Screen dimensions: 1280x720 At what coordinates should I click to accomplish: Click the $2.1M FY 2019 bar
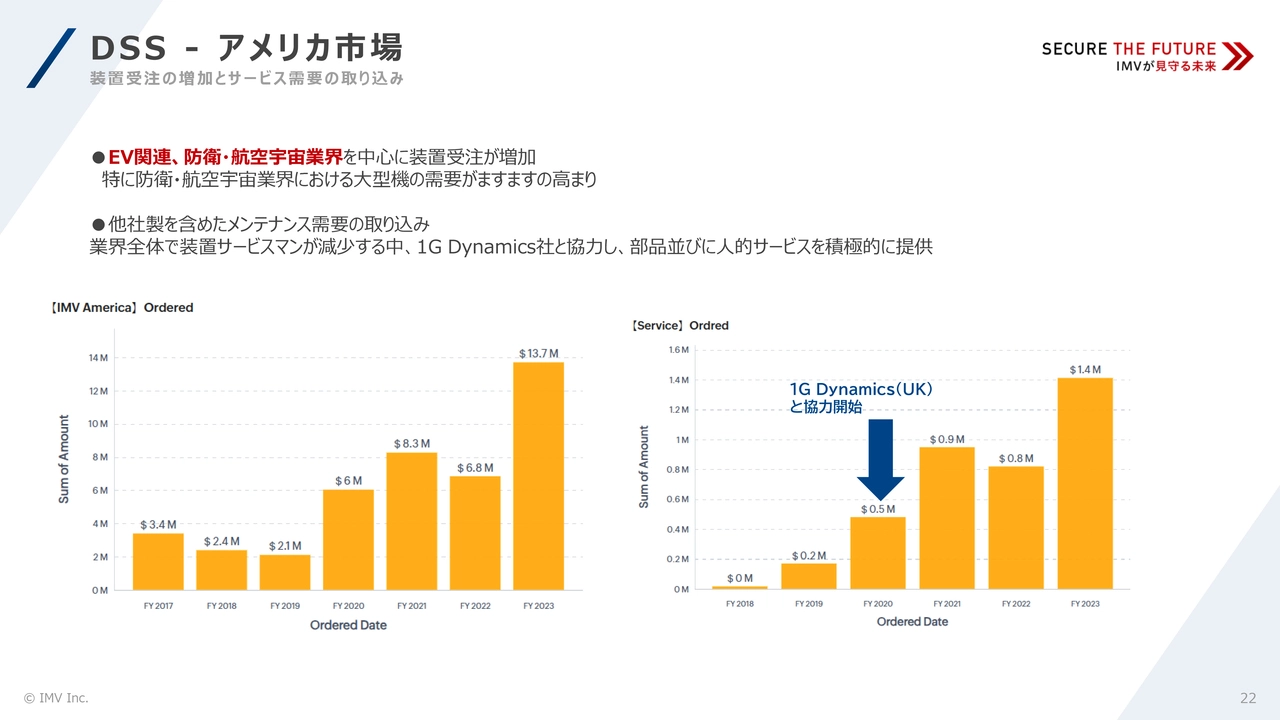tap(285, 572)
